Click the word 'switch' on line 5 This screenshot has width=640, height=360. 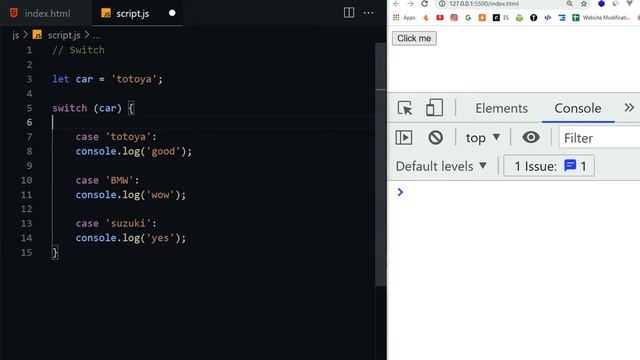coord(69,108)
